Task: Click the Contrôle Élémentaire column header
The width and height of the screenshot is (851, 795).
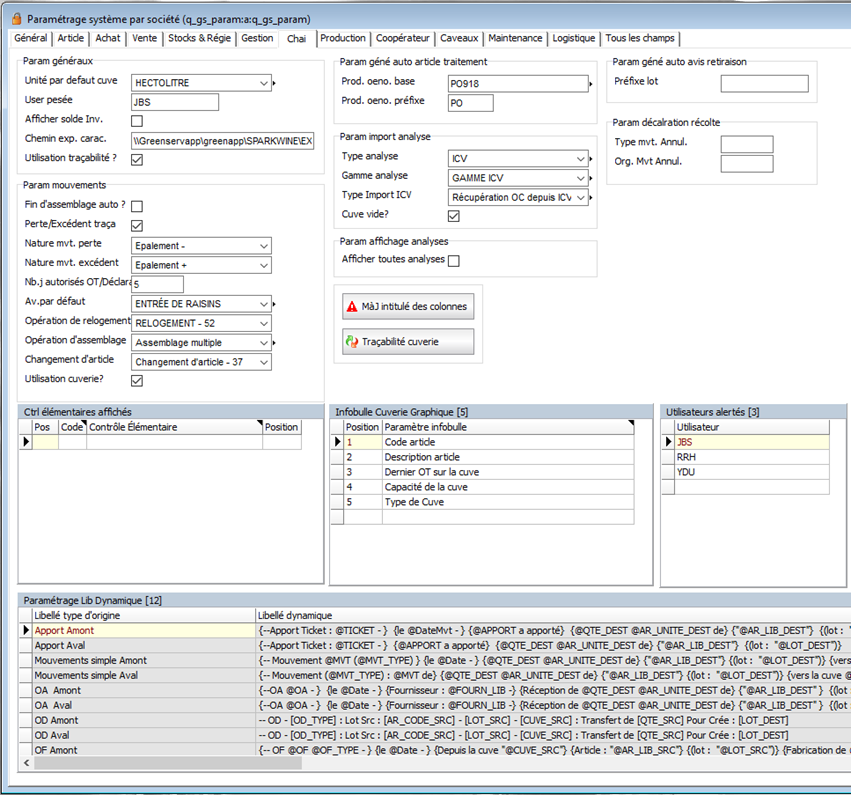Action: tap(174, 427)
